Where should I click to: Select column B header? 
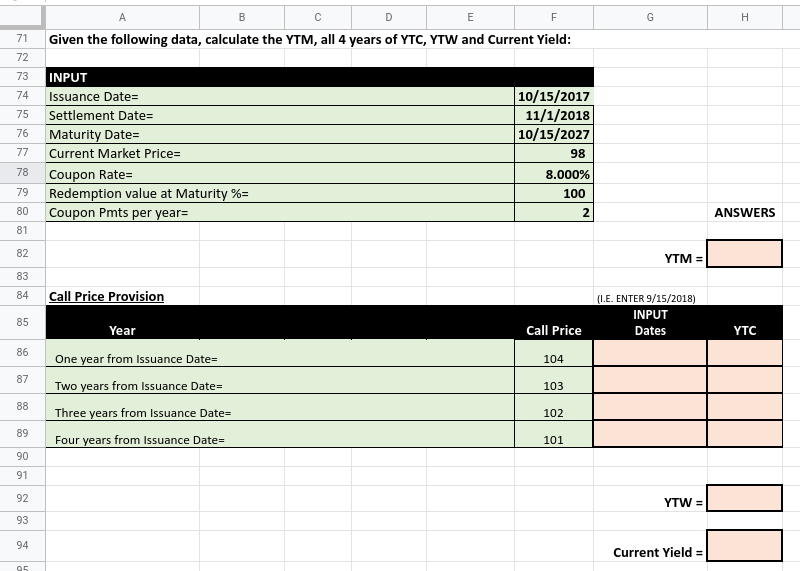pos(242,17)
